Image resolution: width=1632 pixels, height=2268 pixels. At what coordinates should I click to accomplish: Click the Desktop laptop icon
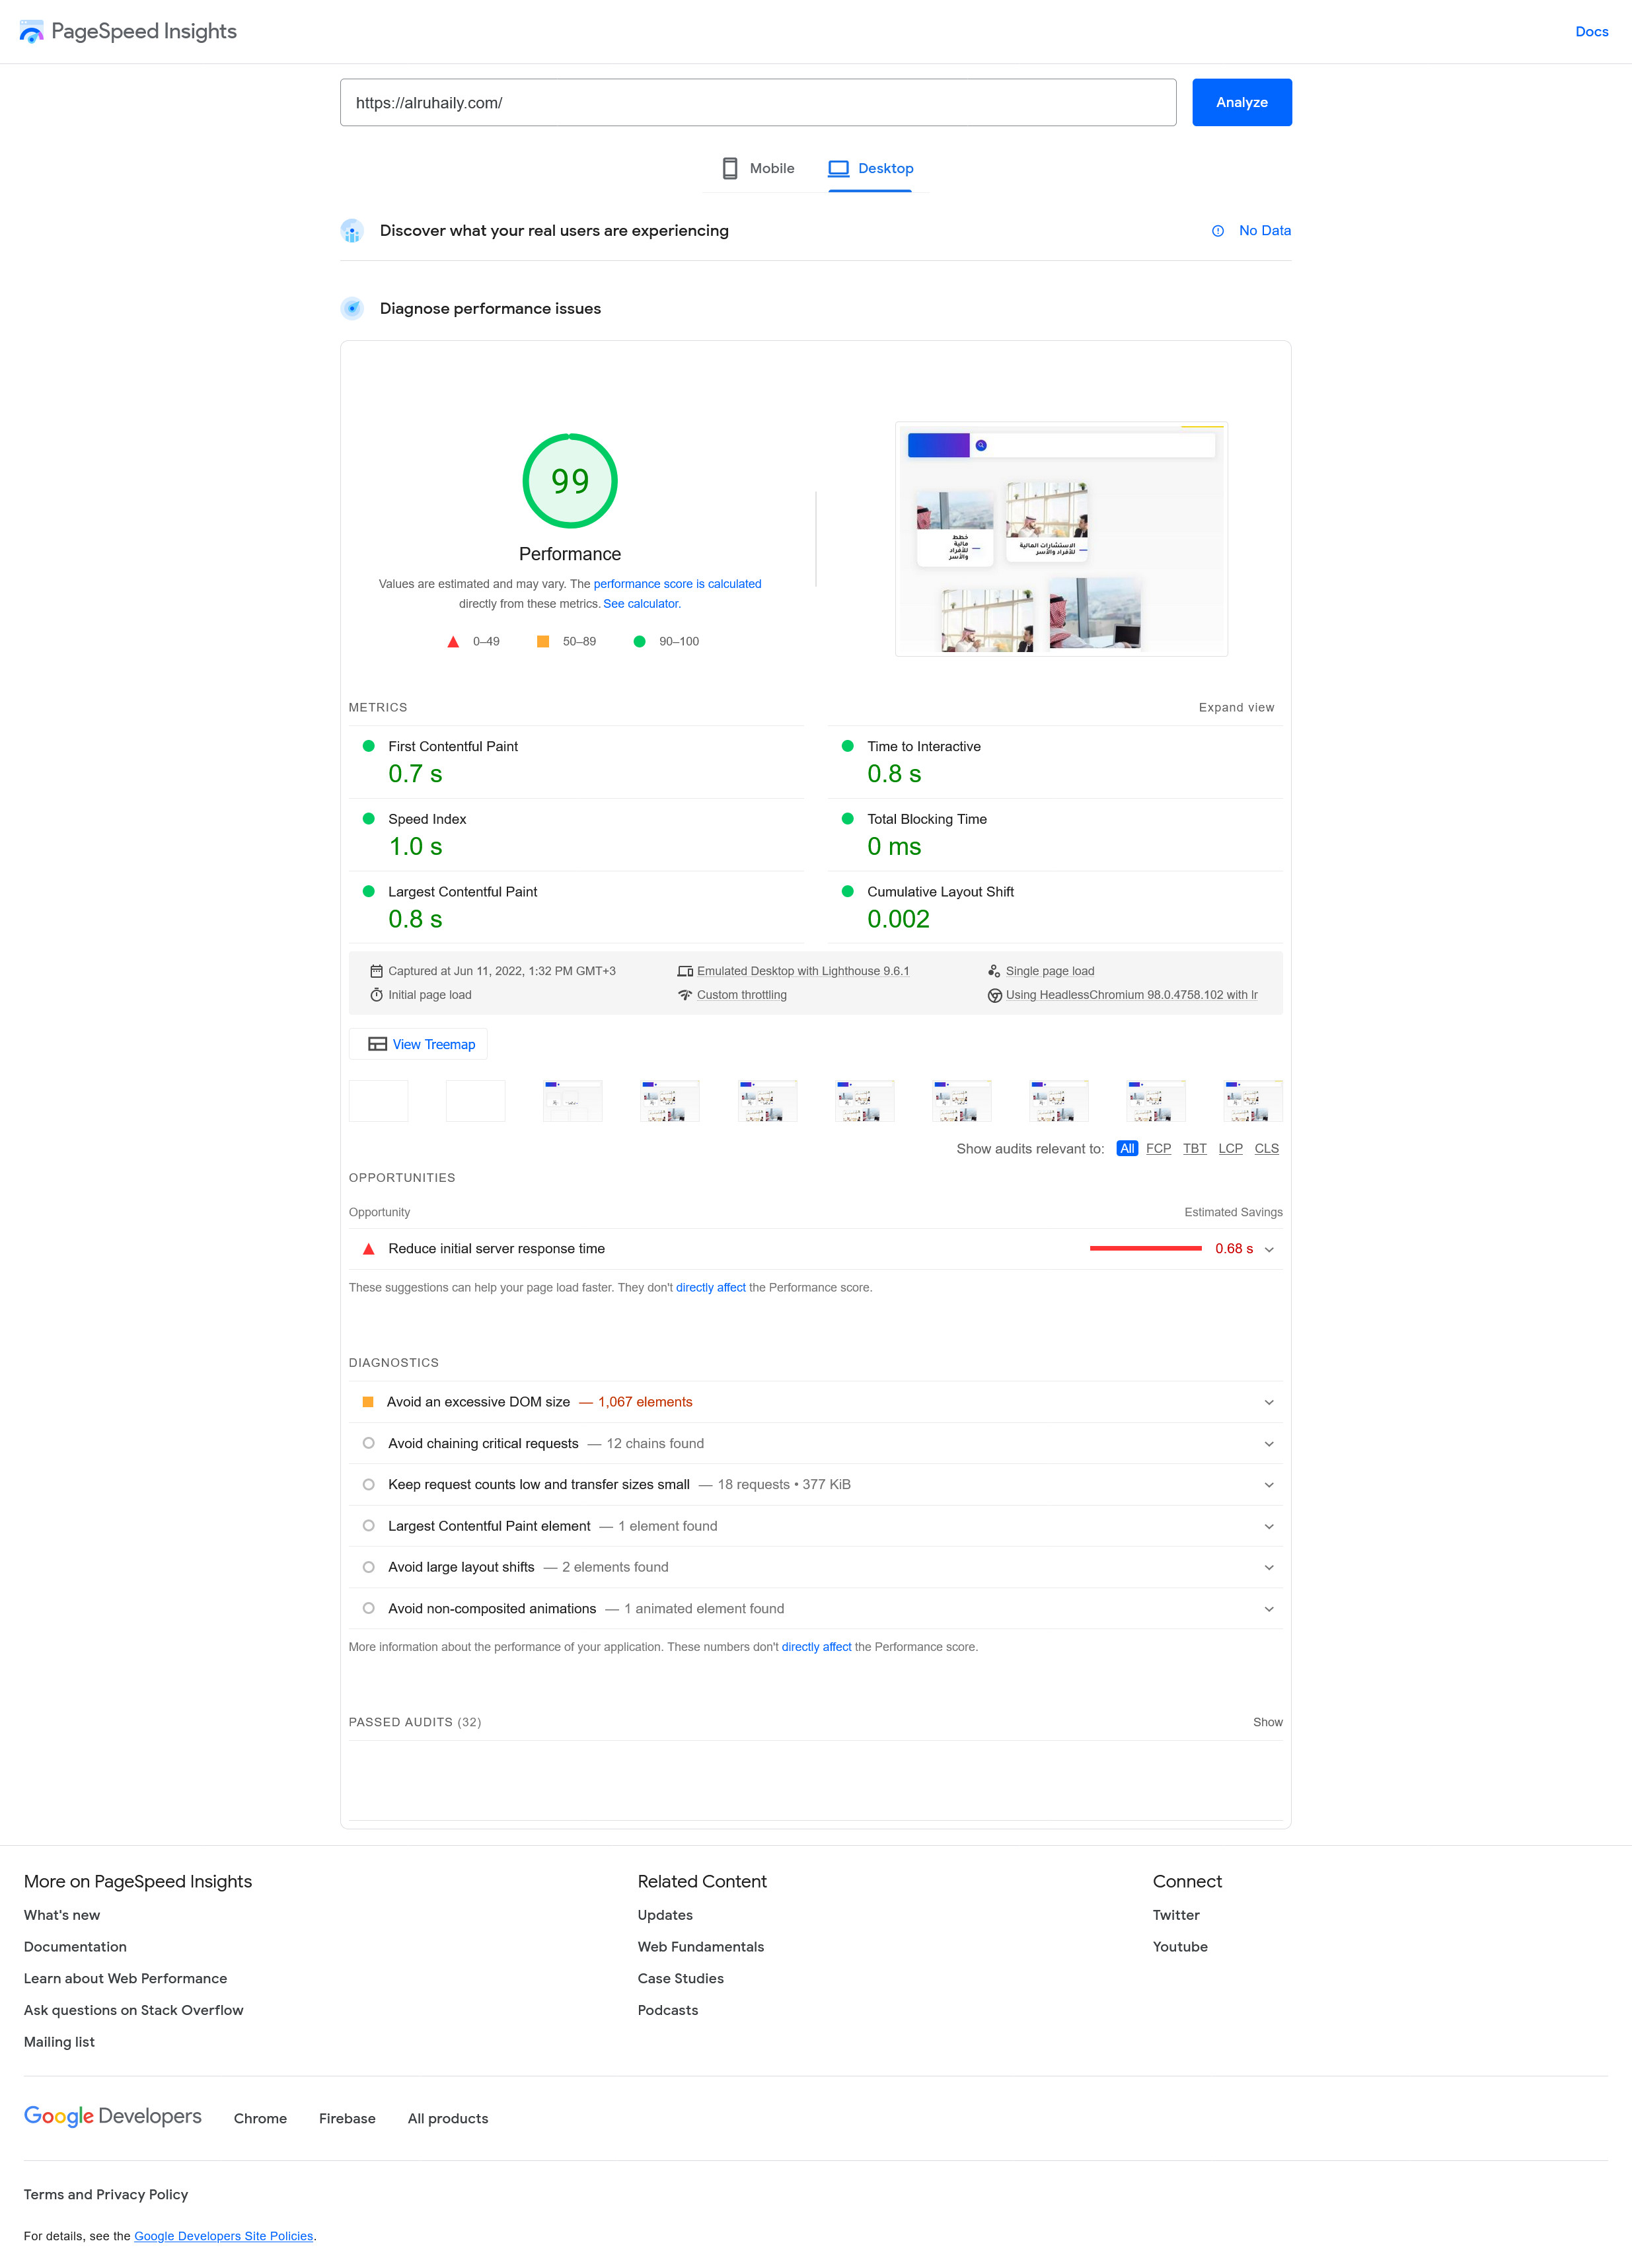(x=838, y=168)
